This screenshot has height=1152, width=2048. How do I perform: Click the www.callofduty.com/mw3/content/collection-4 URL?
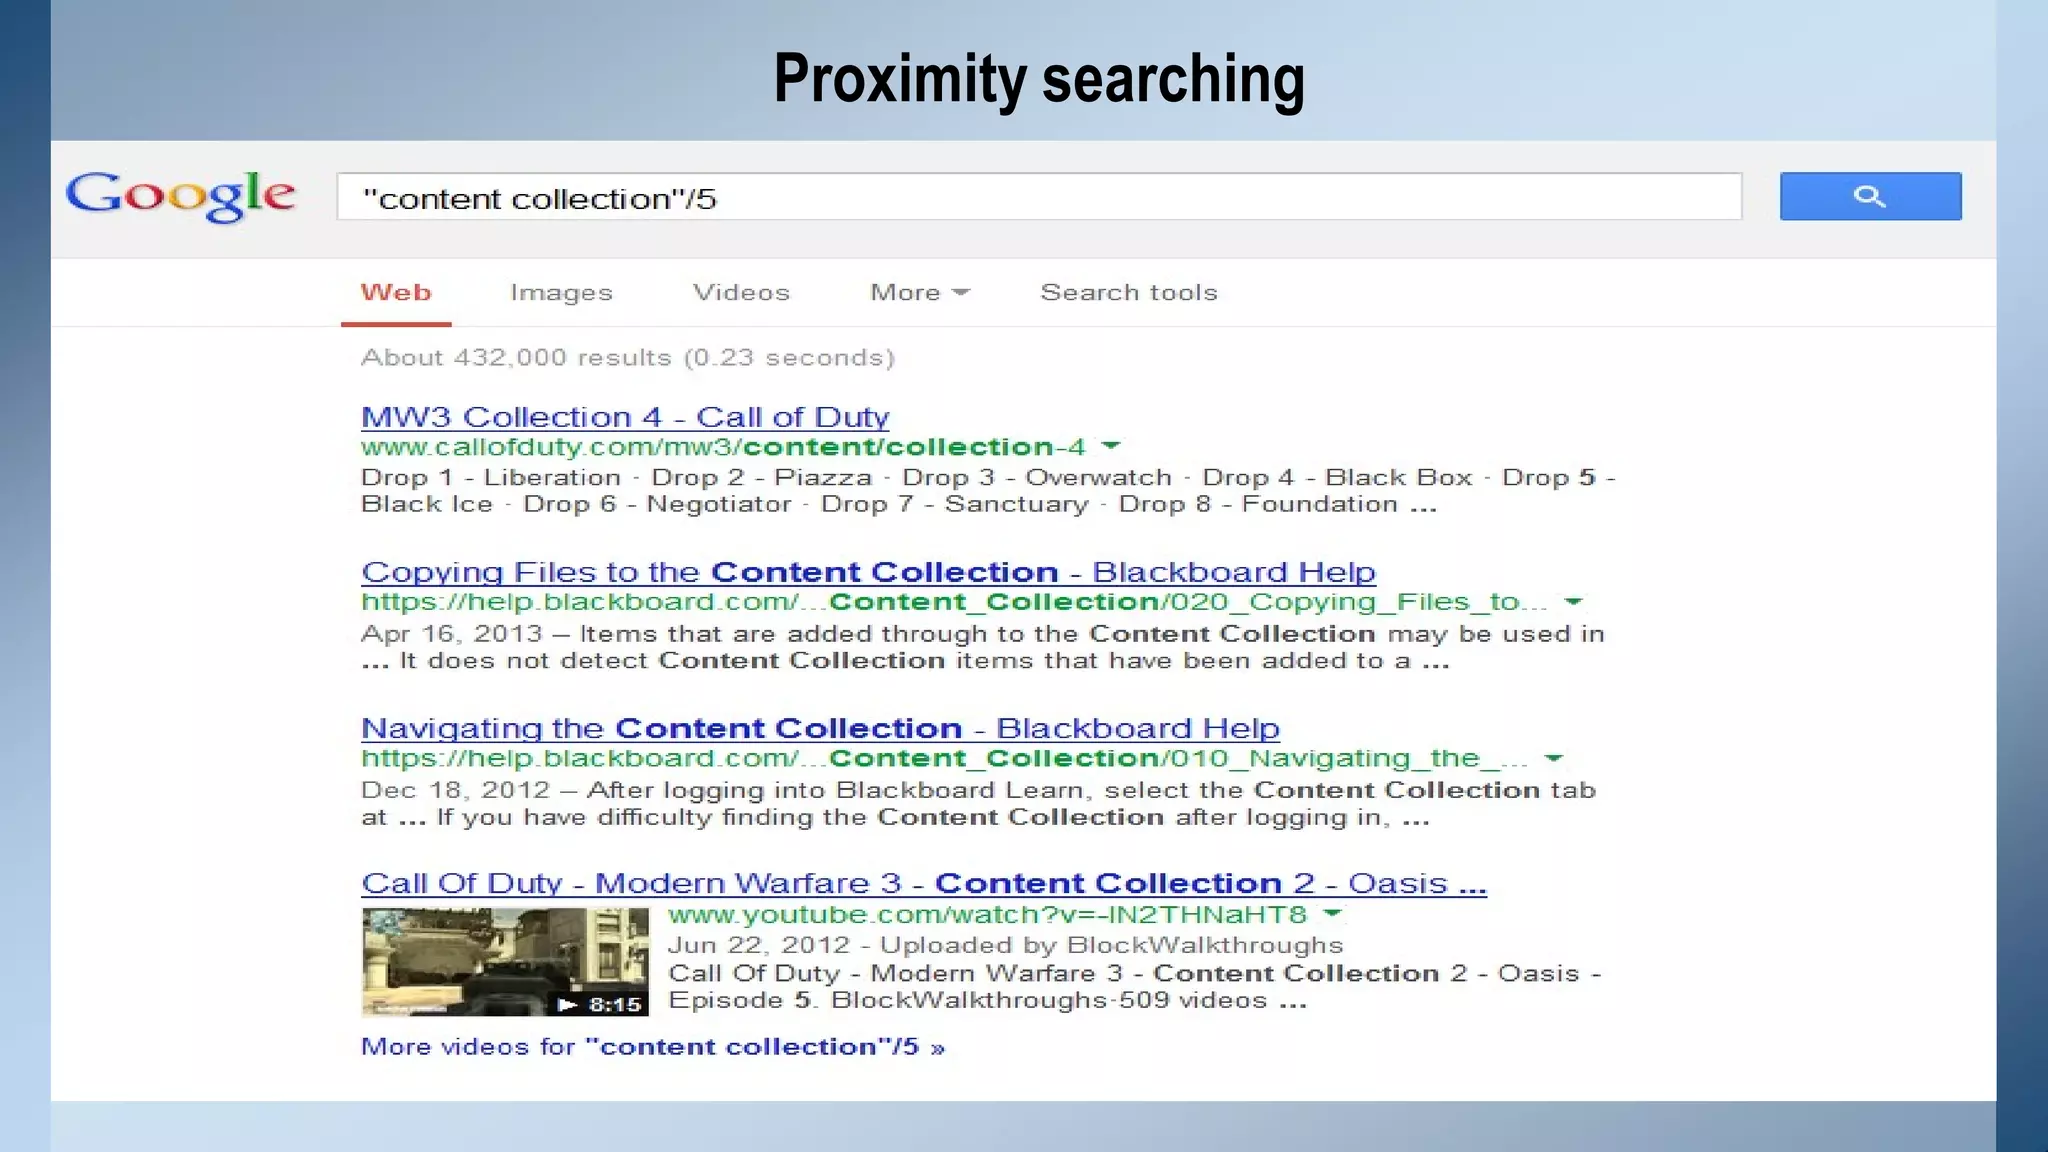point(723,447)
